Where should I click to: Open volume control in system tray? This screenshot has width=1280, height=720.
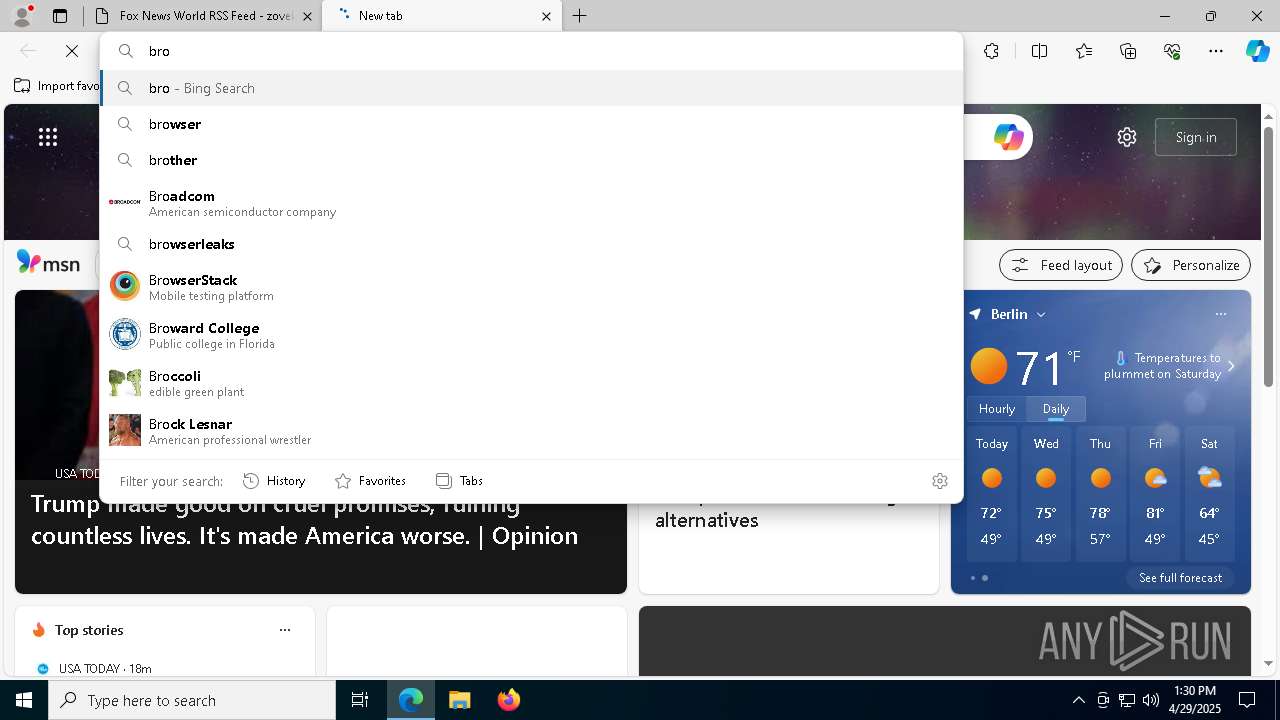(x=1151, y=700)
